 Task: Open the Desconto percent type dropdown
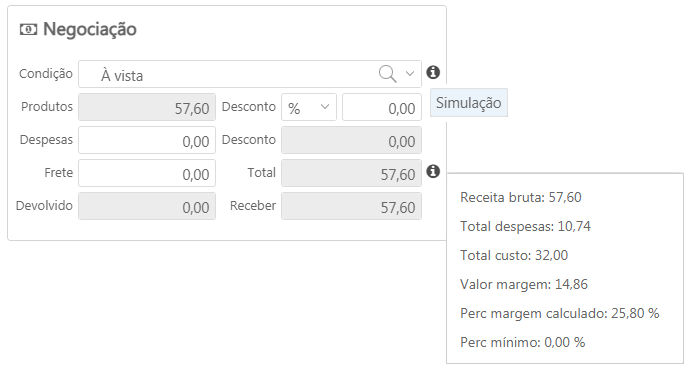pyautogui.click(x=309, y=107)
